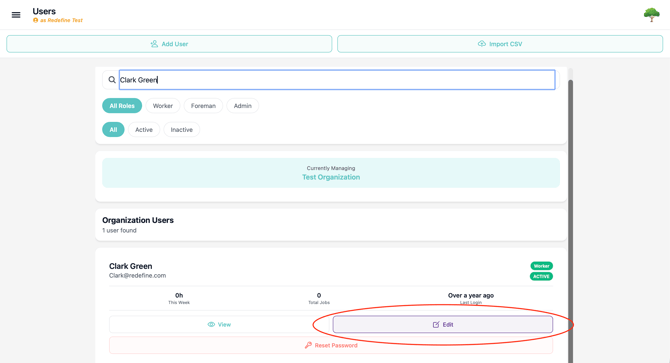Click the Clark@redefine.com email

click(137, 275)
